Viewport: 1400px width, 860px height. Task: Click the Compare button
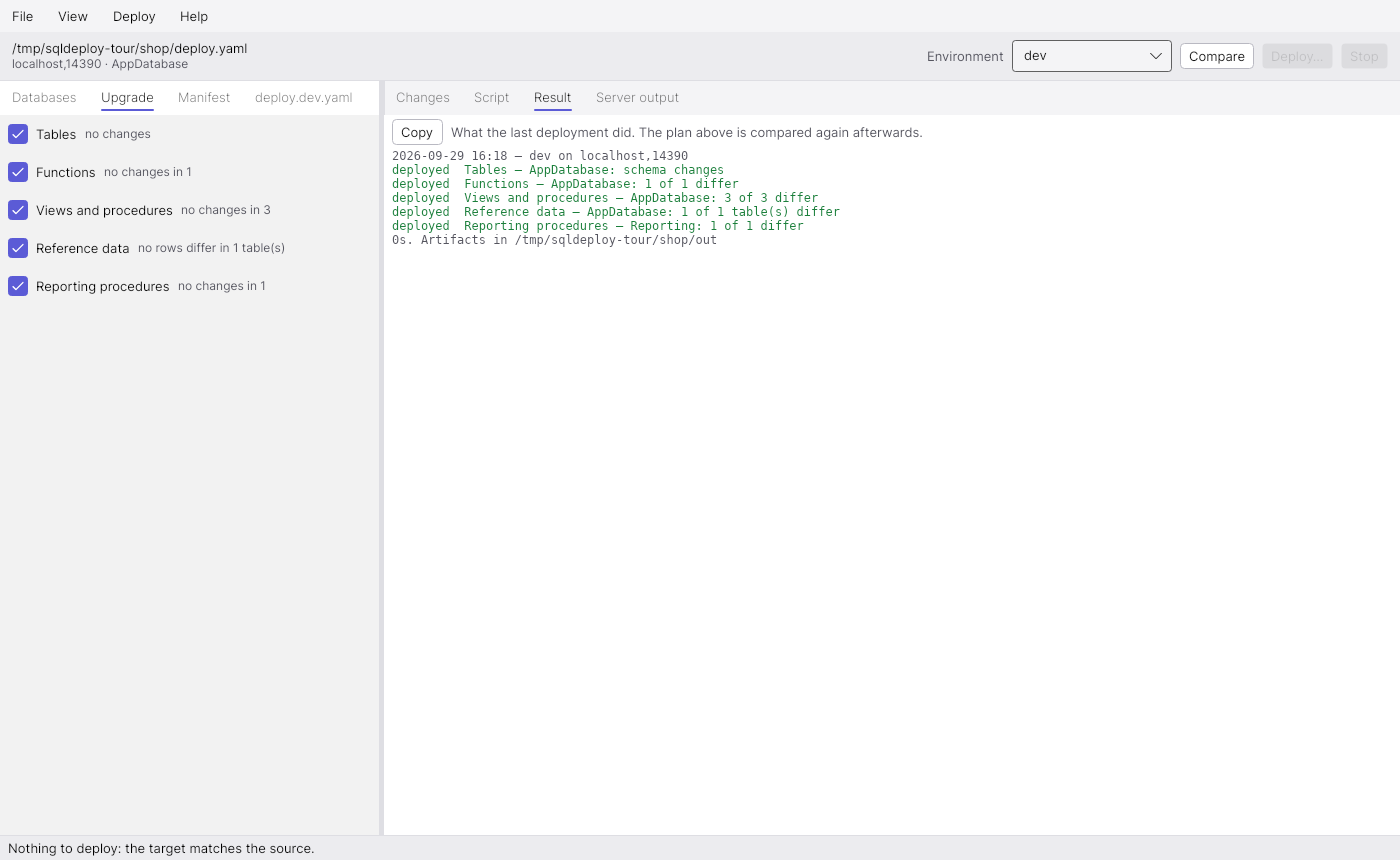click(1217, 56)
